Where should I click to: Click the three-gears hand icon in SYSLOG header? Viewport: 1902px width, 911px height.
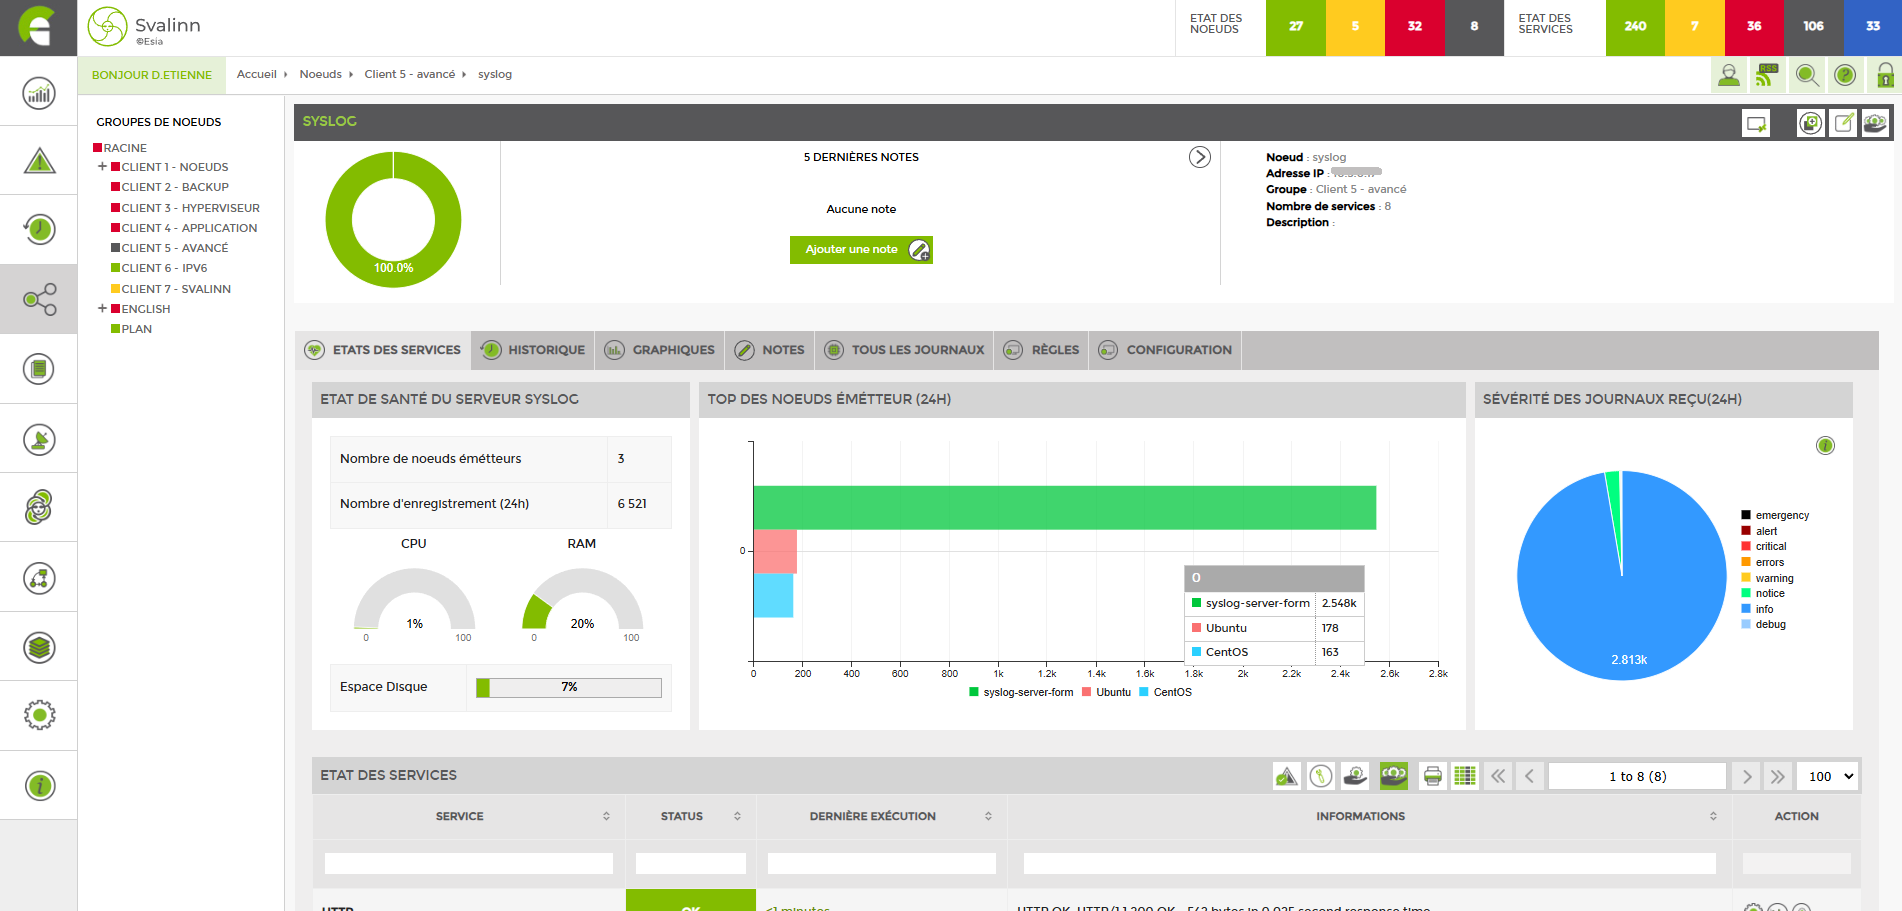tap(1875, 123)
